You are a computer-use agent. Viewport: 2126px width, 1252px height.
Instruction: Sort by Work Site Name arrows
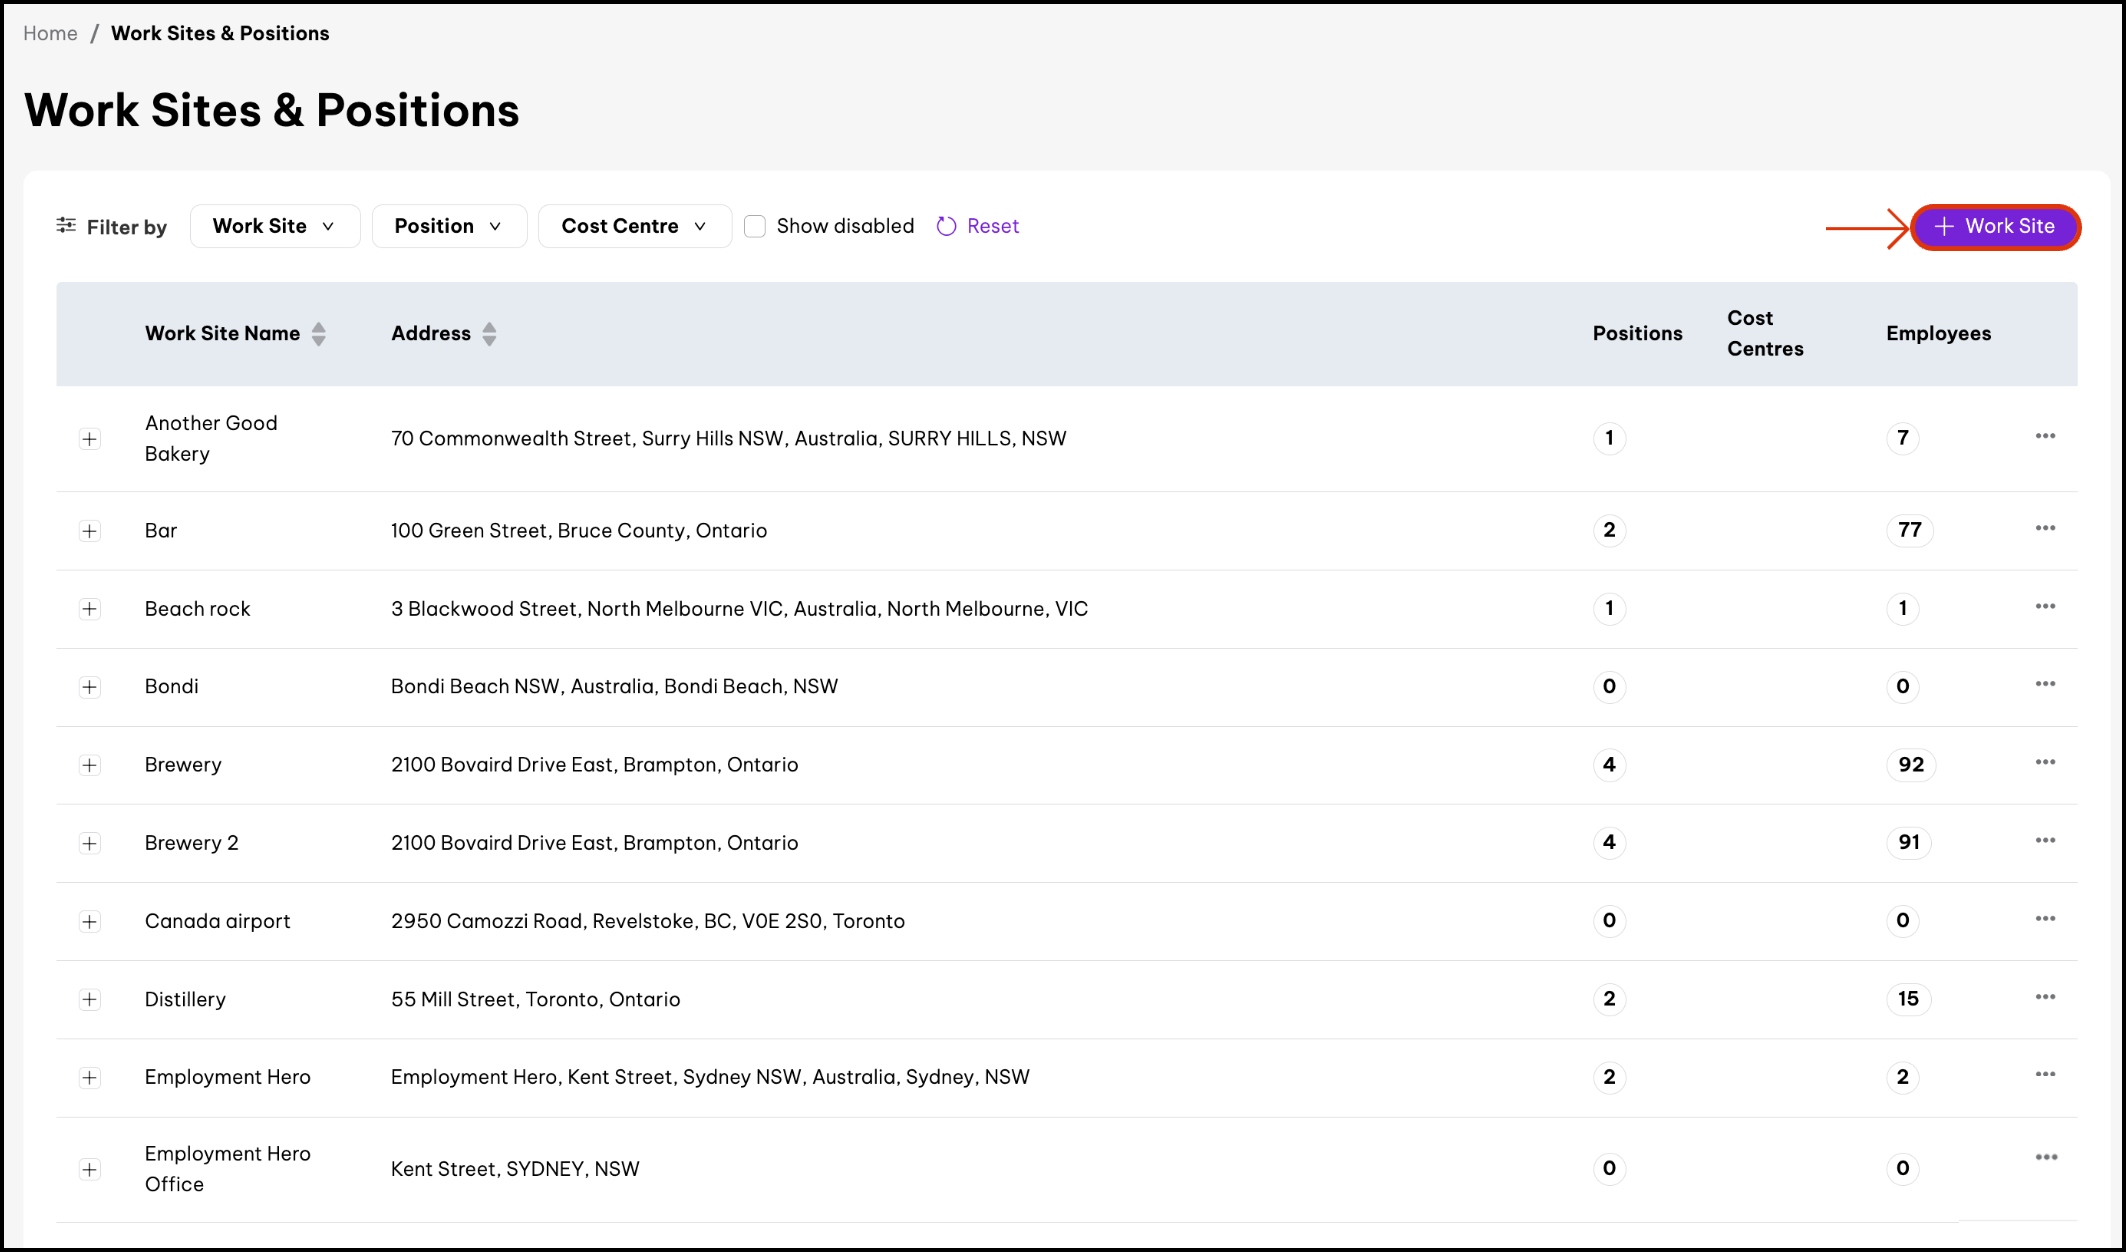click(x=319, y=334)
